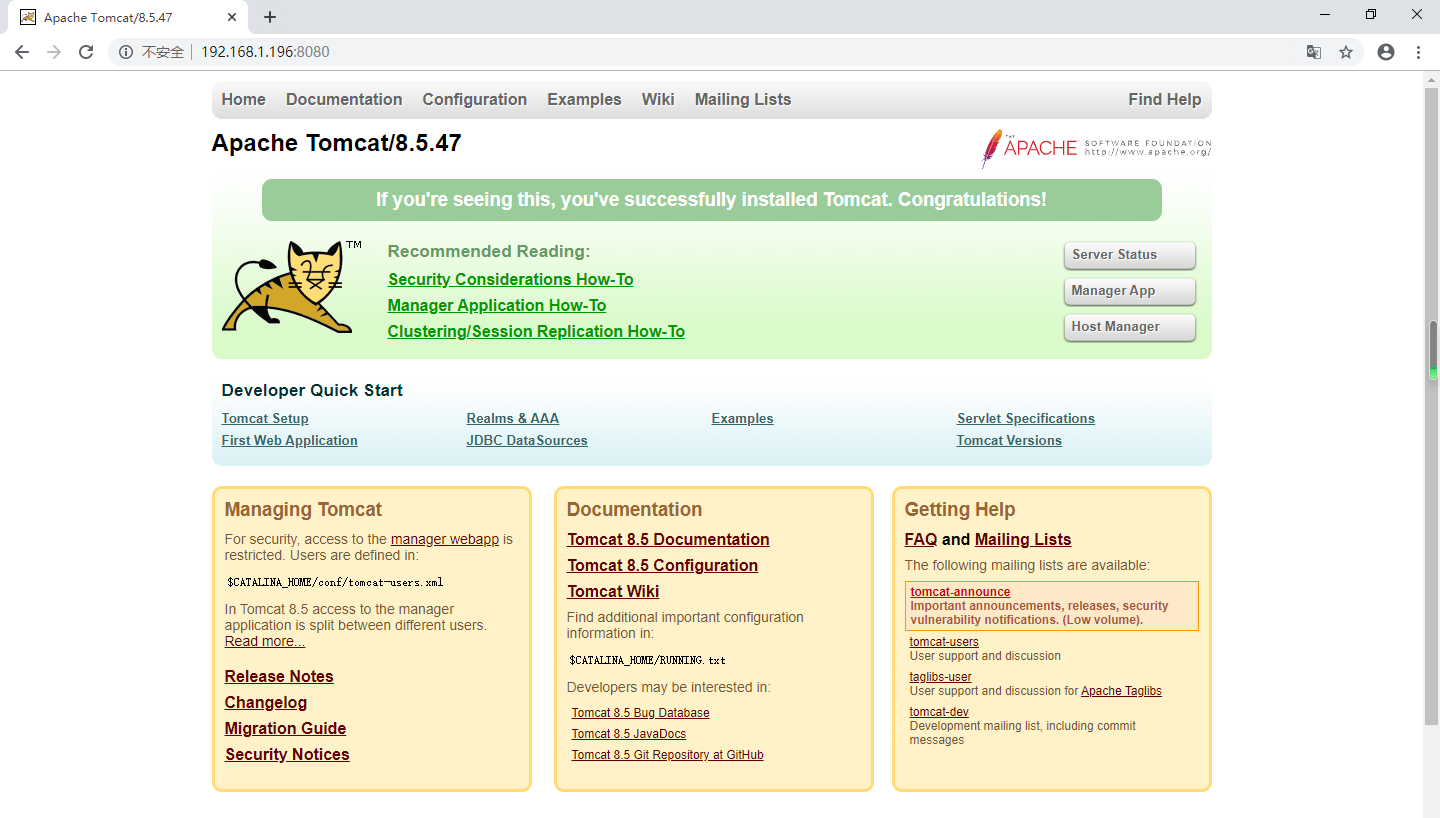1440x818 pixels.
Task: Open Tomcat 8.5 Bug Database link
Action: 641,713
